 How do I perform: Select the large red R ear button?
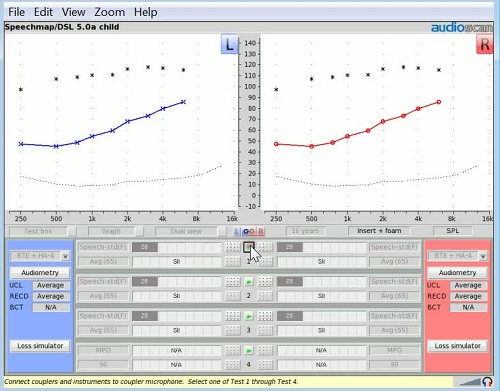point(485,44)
